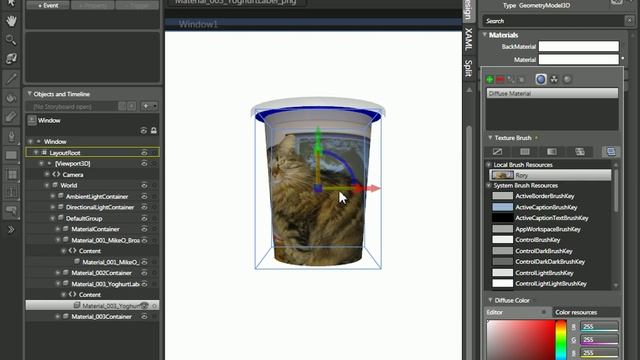The width and height of the screenshot is (640, 360).
Task: Click the Material property advanced marker
Action: [x=622, y=59]
